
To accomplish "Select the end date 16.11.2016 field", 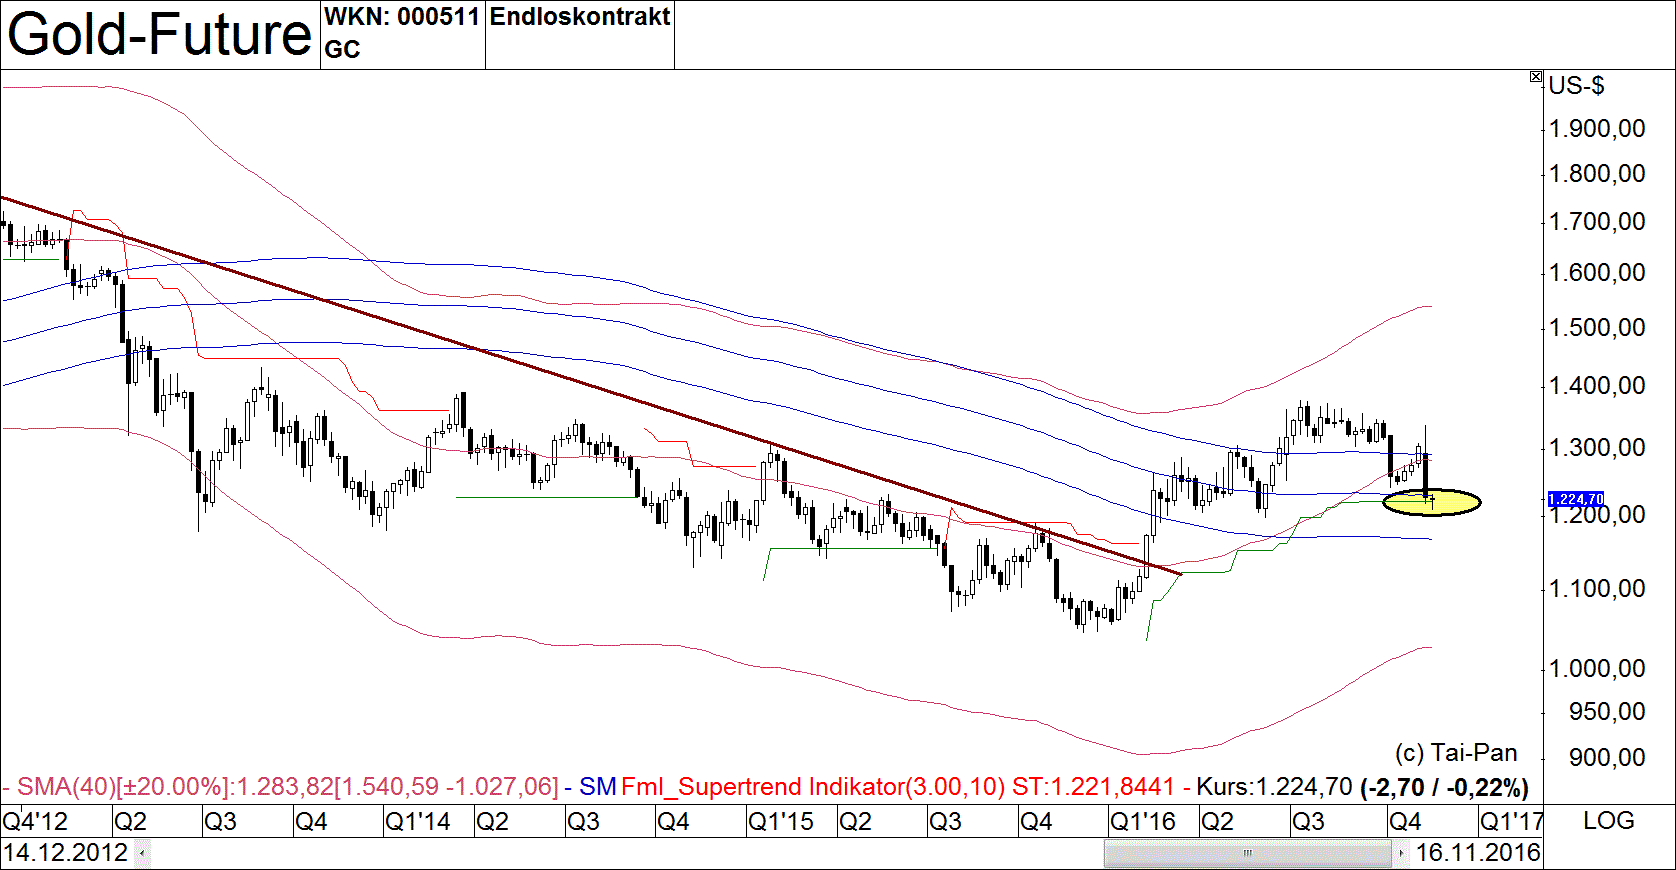I will 1477,853.
